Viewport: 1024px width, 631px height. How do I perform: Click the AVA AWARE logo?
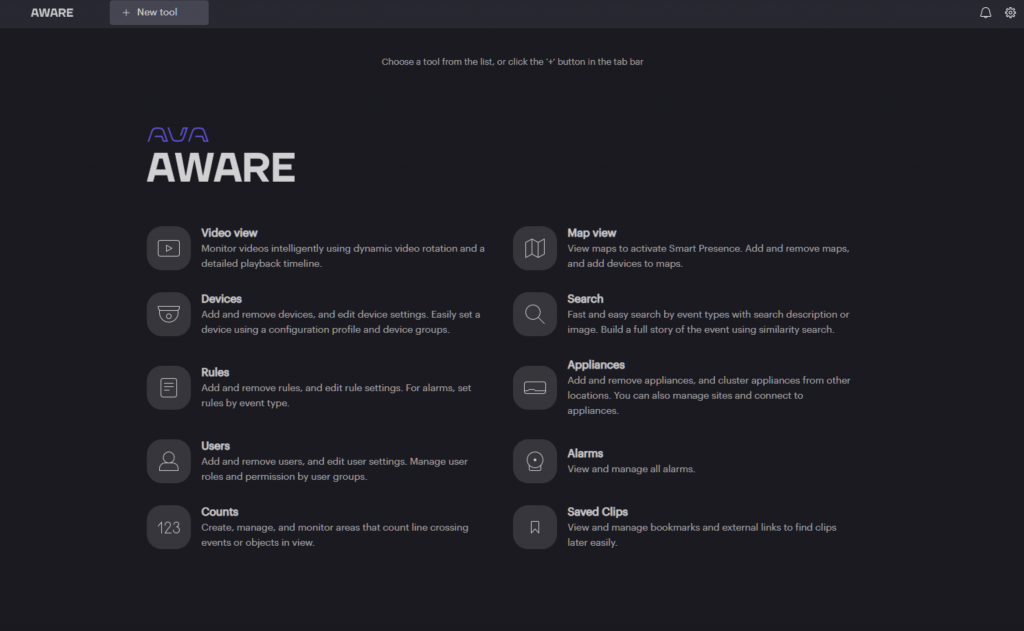220,150
